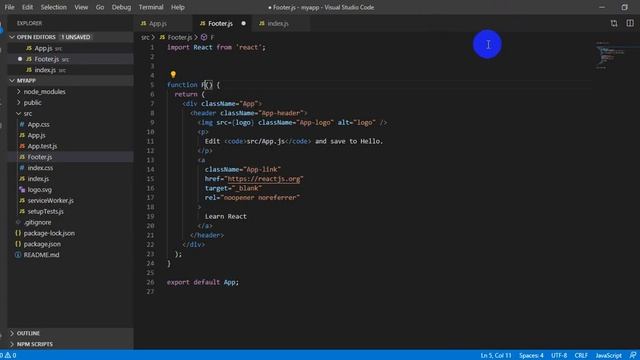Open setupTests.js in the explorer
640x360 pixels.
click(x=70, y=211)
